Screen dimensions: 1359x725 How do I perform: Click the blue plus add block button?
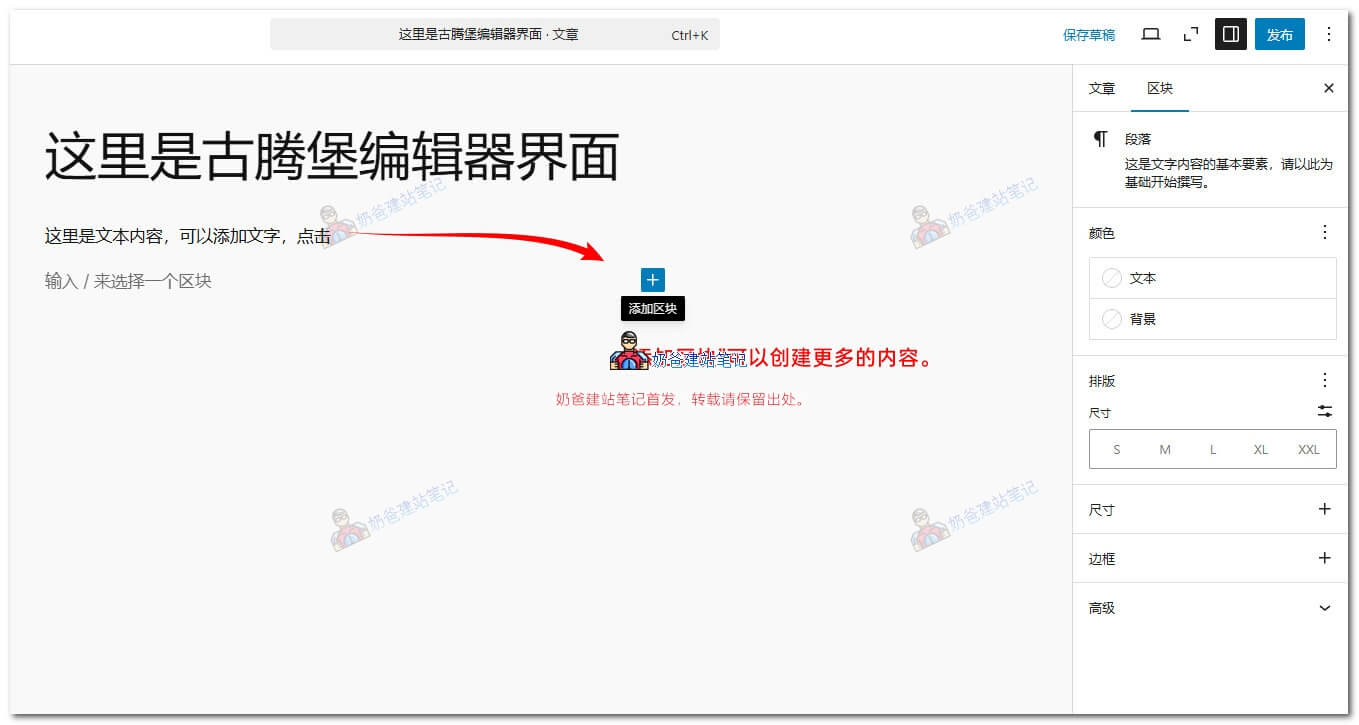pyautogui.click(x=652, y=280)
